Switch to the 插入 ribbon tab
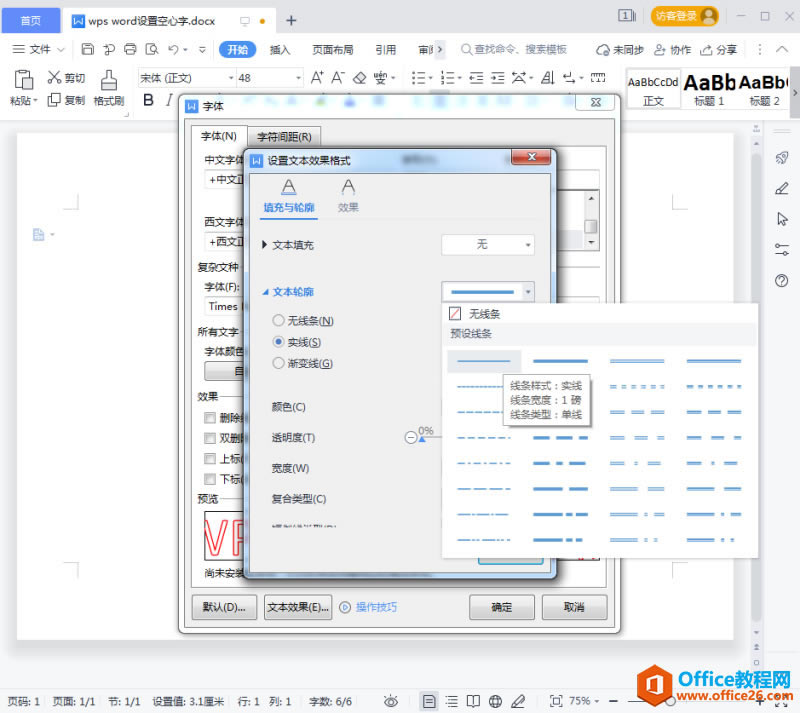Screen dimensions: 800x713 click(280, 50)
